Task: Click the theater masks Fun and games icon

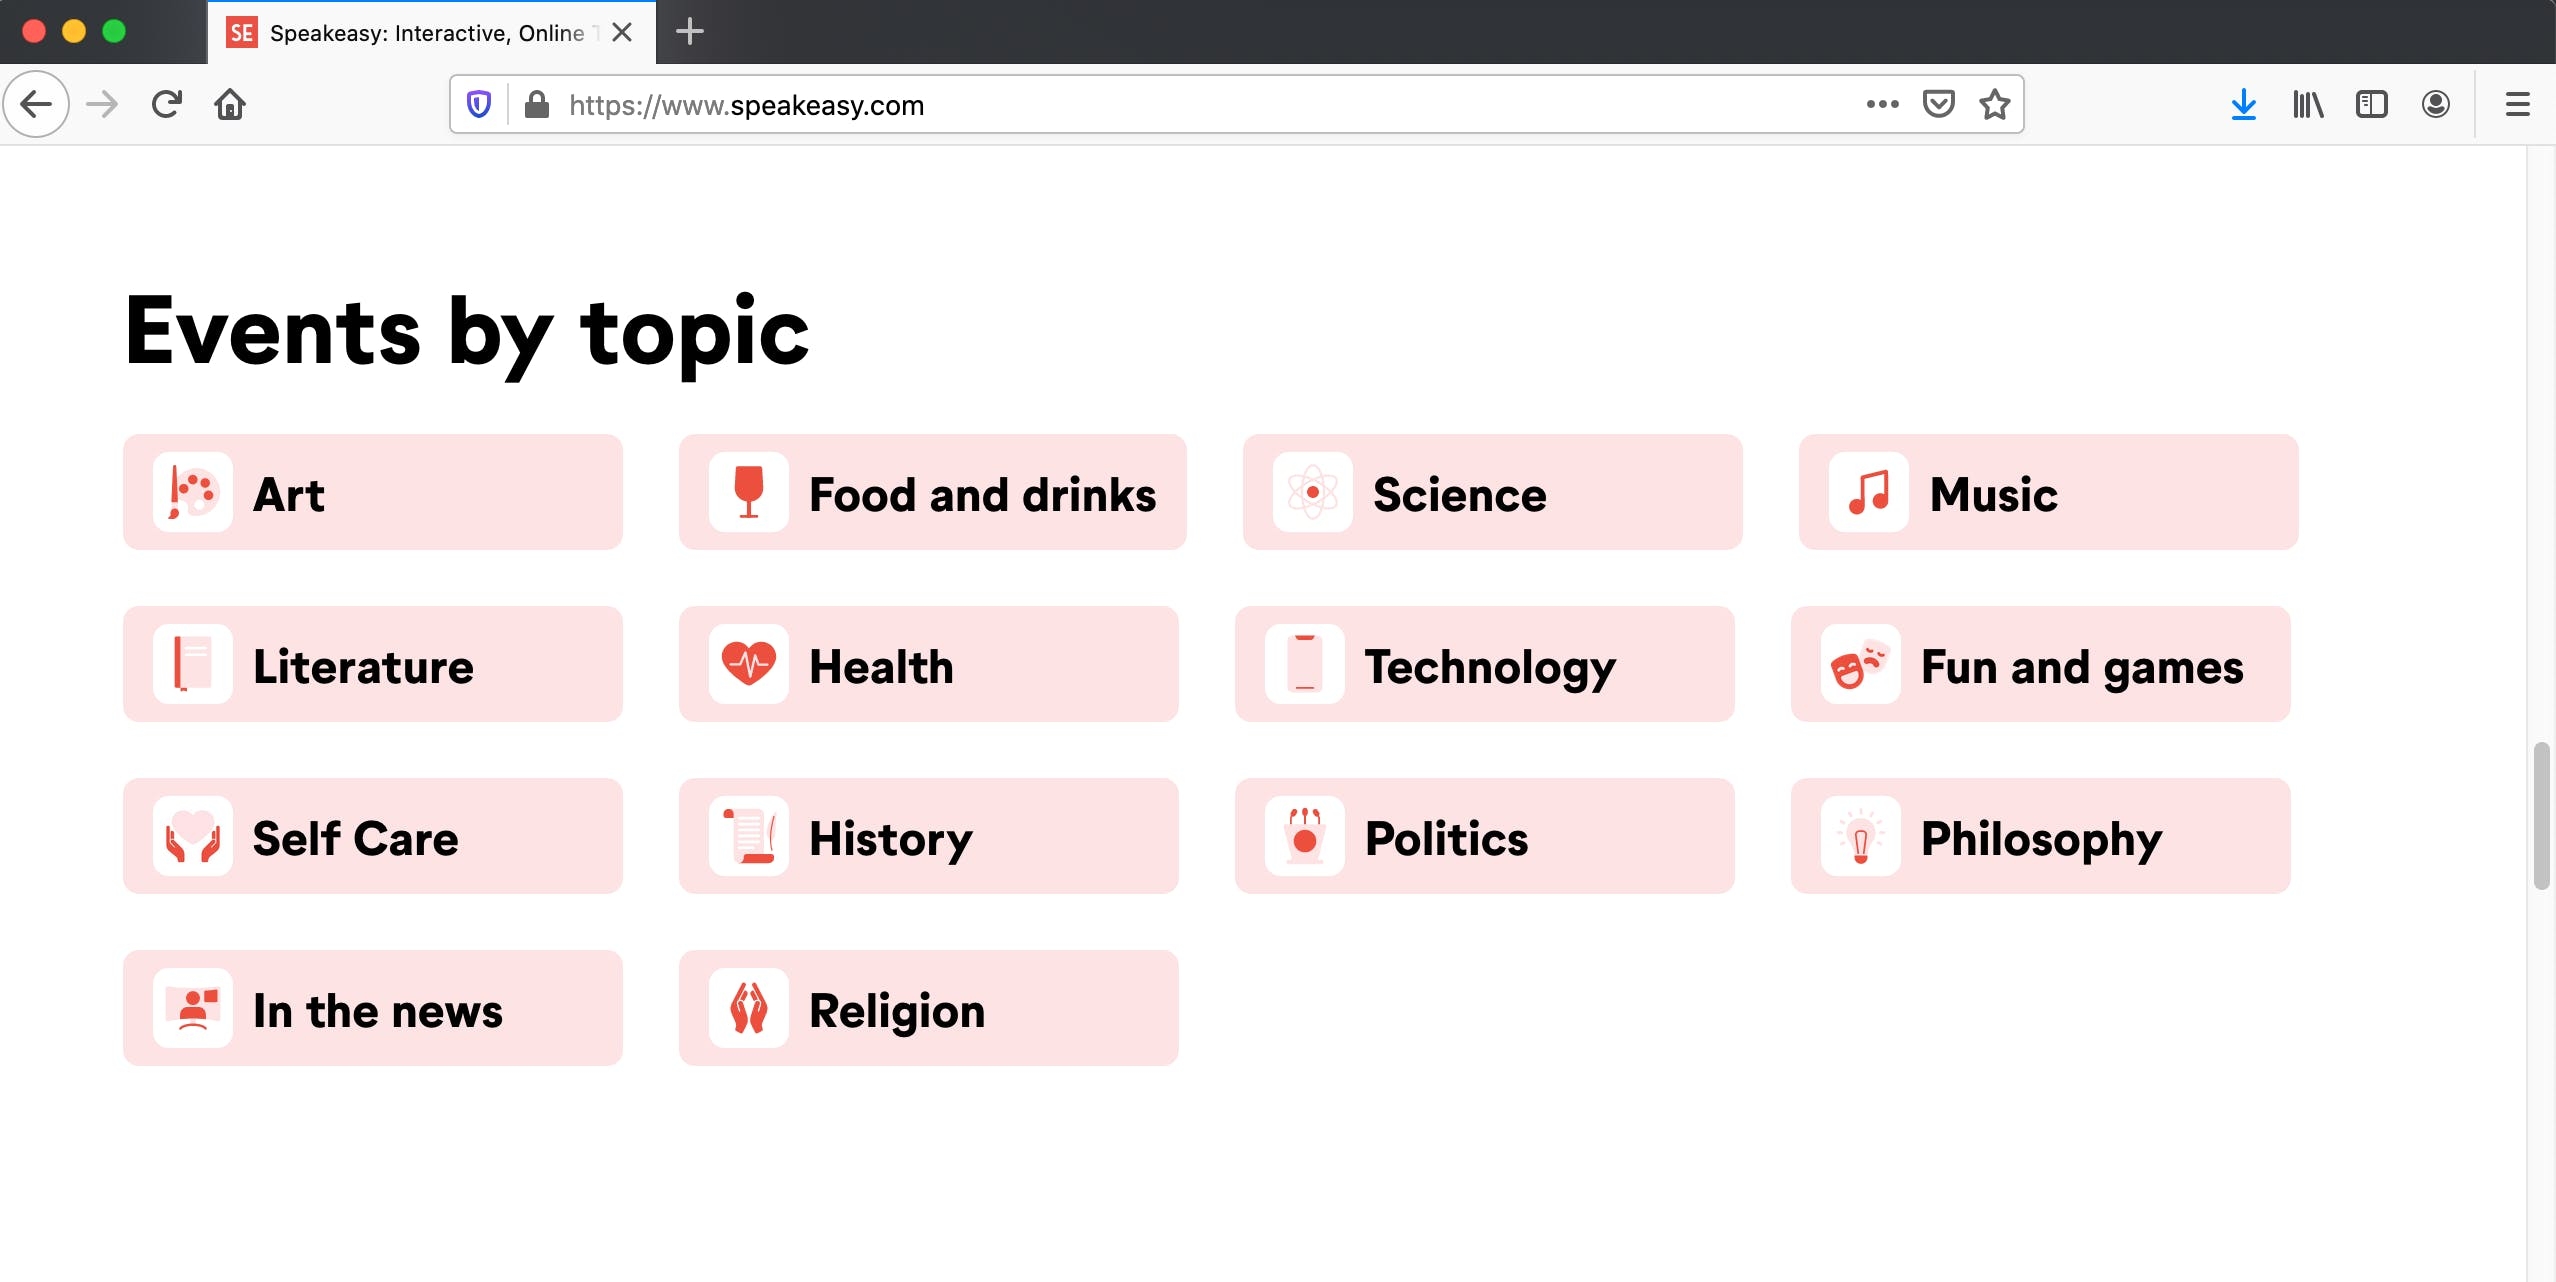Action: [x=1861, y=664]
